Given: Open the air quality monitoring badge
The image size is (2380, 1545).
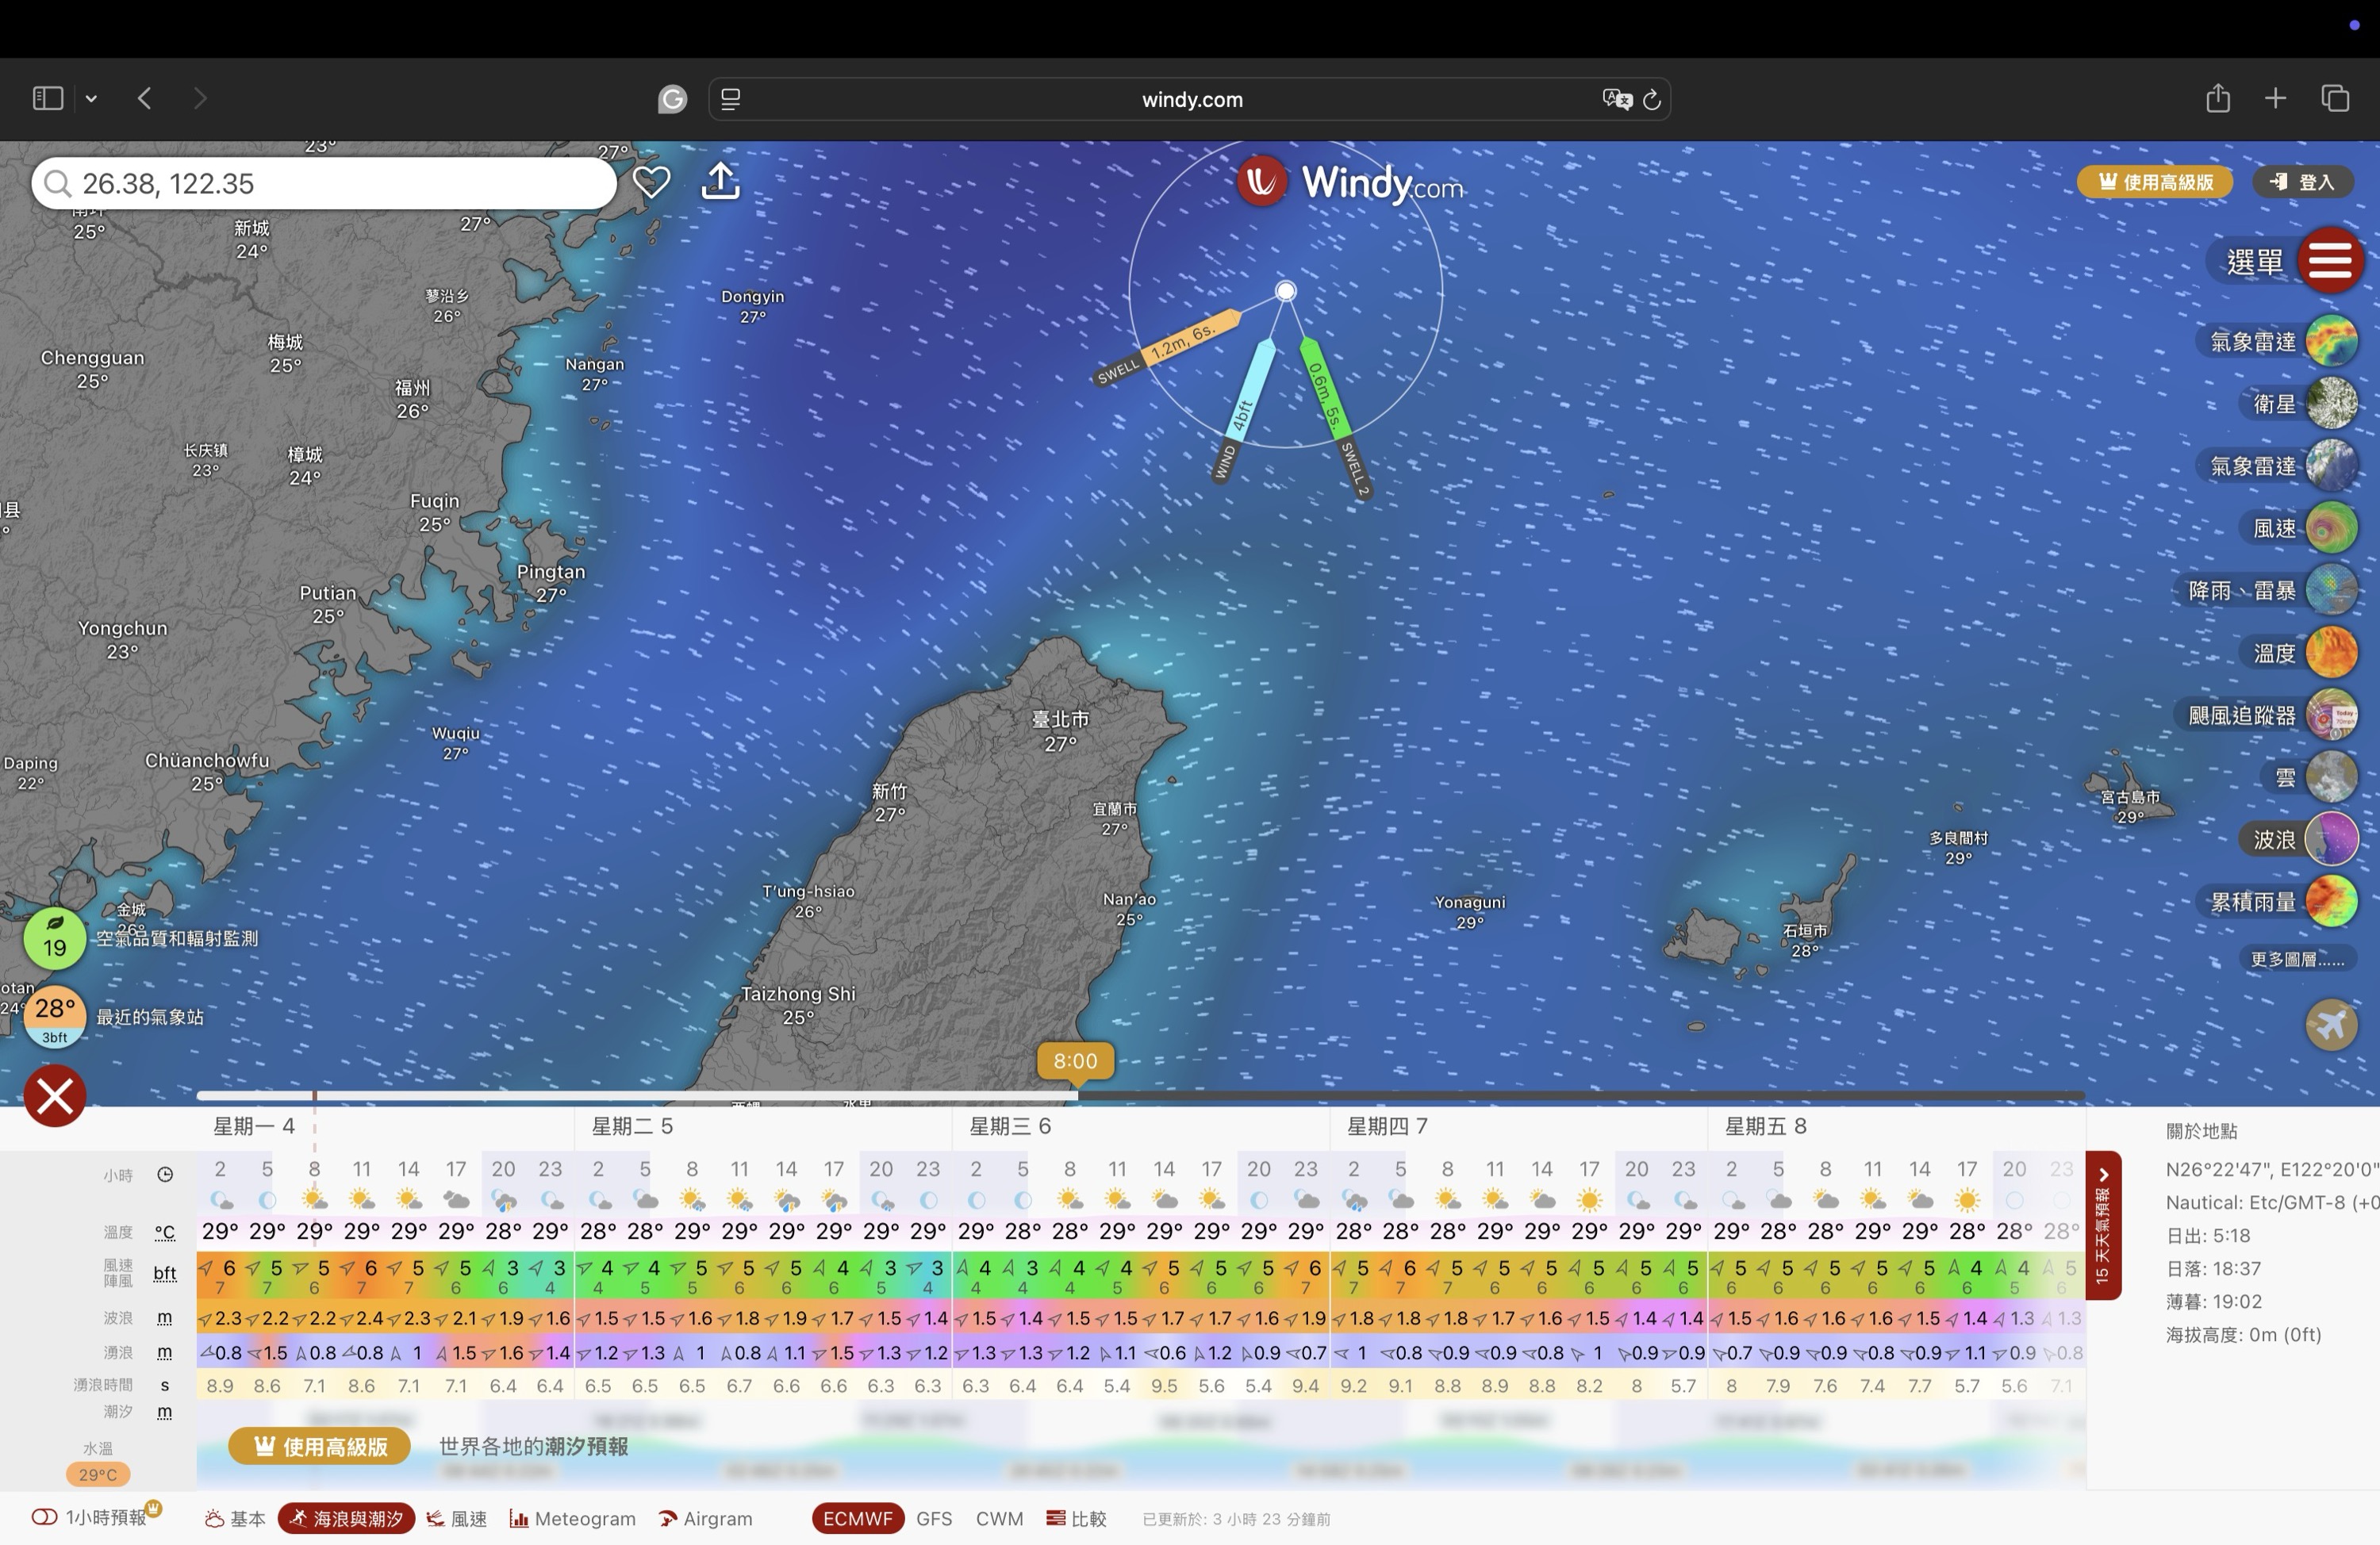Looking at the screenshot, I should 55,938.
